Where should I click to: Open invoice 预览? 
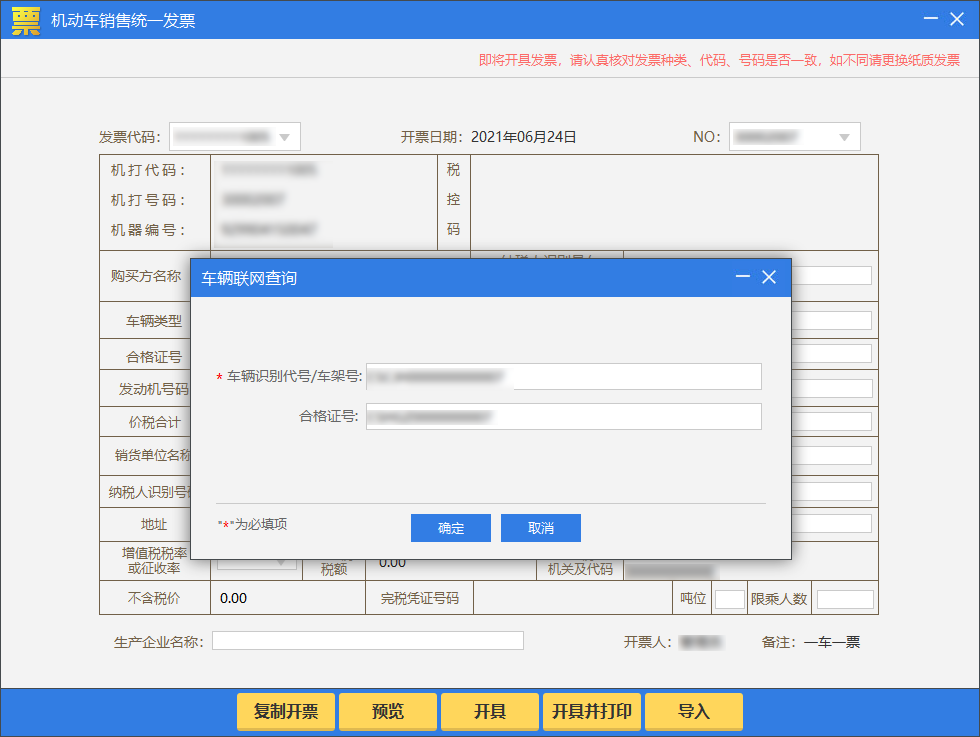point(388,712)
